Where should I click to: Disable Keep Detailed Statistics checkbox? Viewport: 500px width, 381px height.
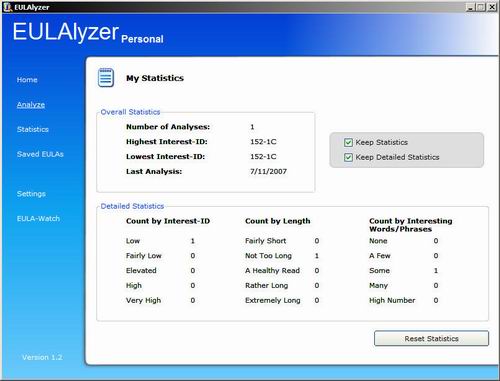(348, 157)
